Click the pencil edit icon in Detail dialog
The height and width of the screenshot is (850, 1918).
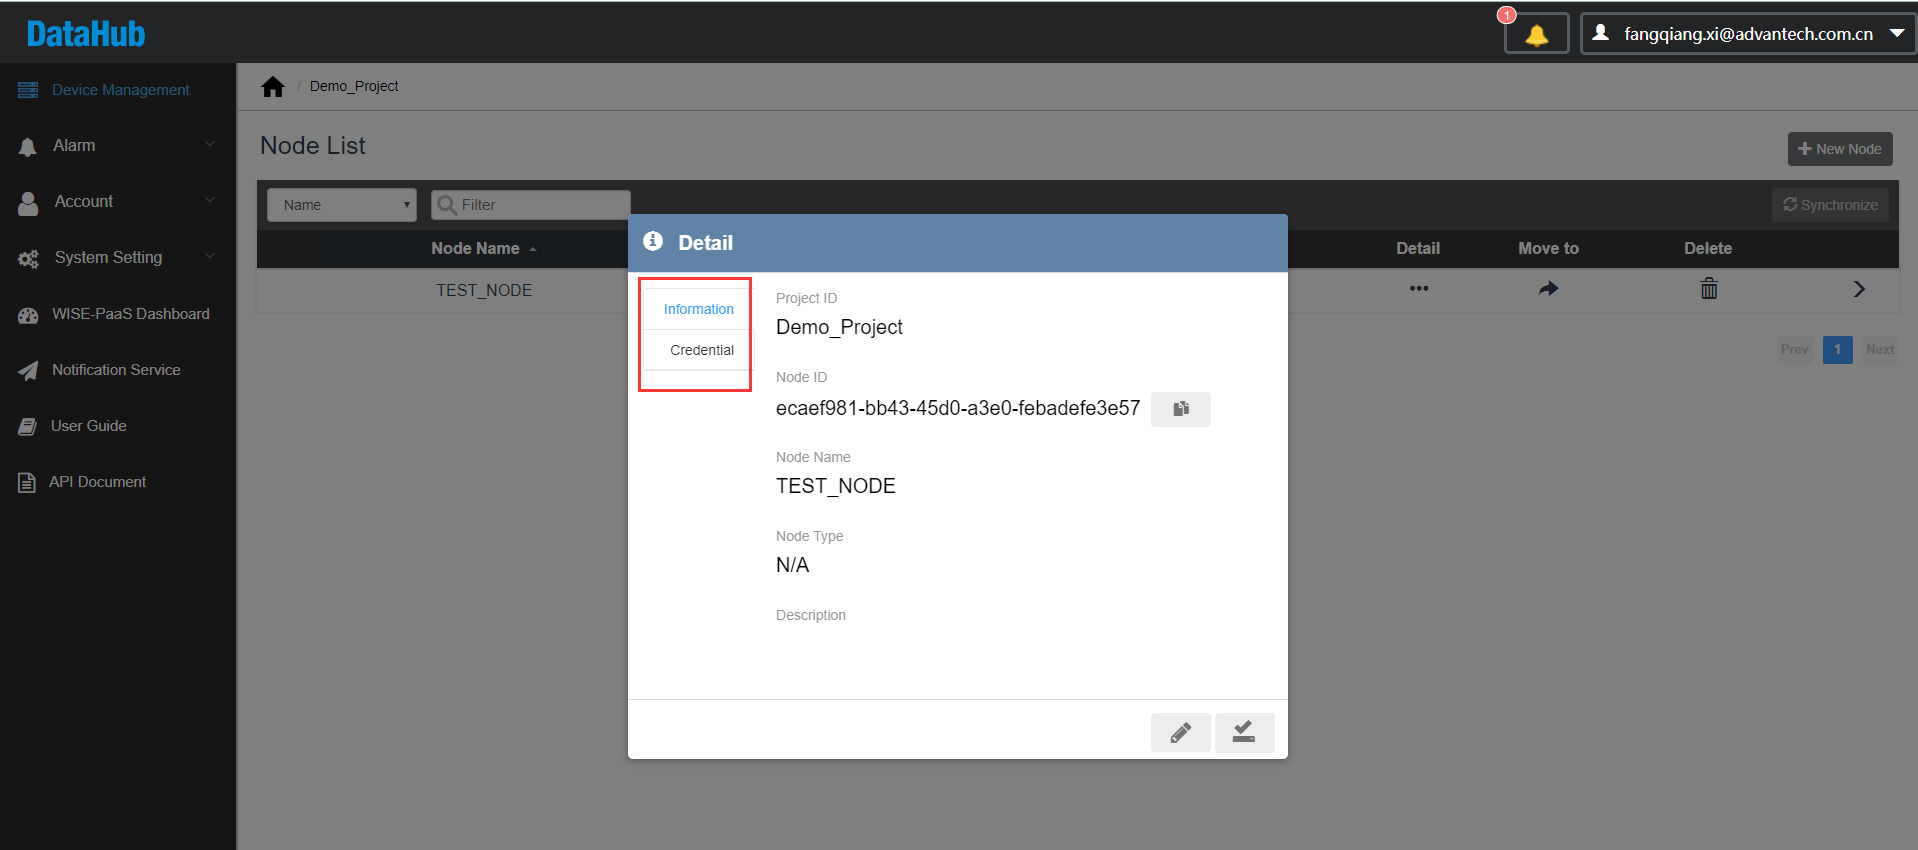pos(1181,733)
